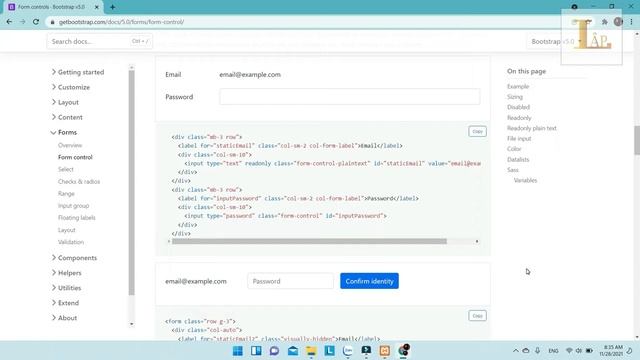Click the browser forward arrow
The height and width of the screenshot is (360, 640).
[x=22, y=22]
